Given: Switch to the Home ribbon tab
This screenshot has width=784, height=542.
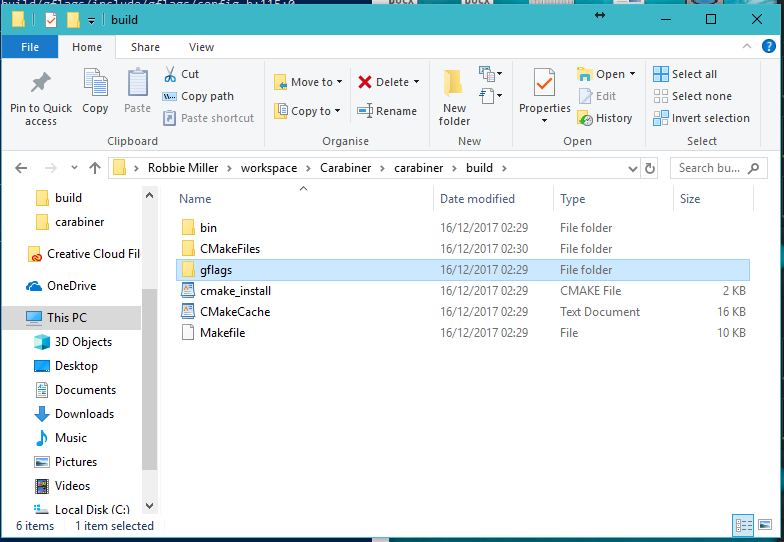Looking at the screenshot, I should pyautogui.click(x=87, y=47).
